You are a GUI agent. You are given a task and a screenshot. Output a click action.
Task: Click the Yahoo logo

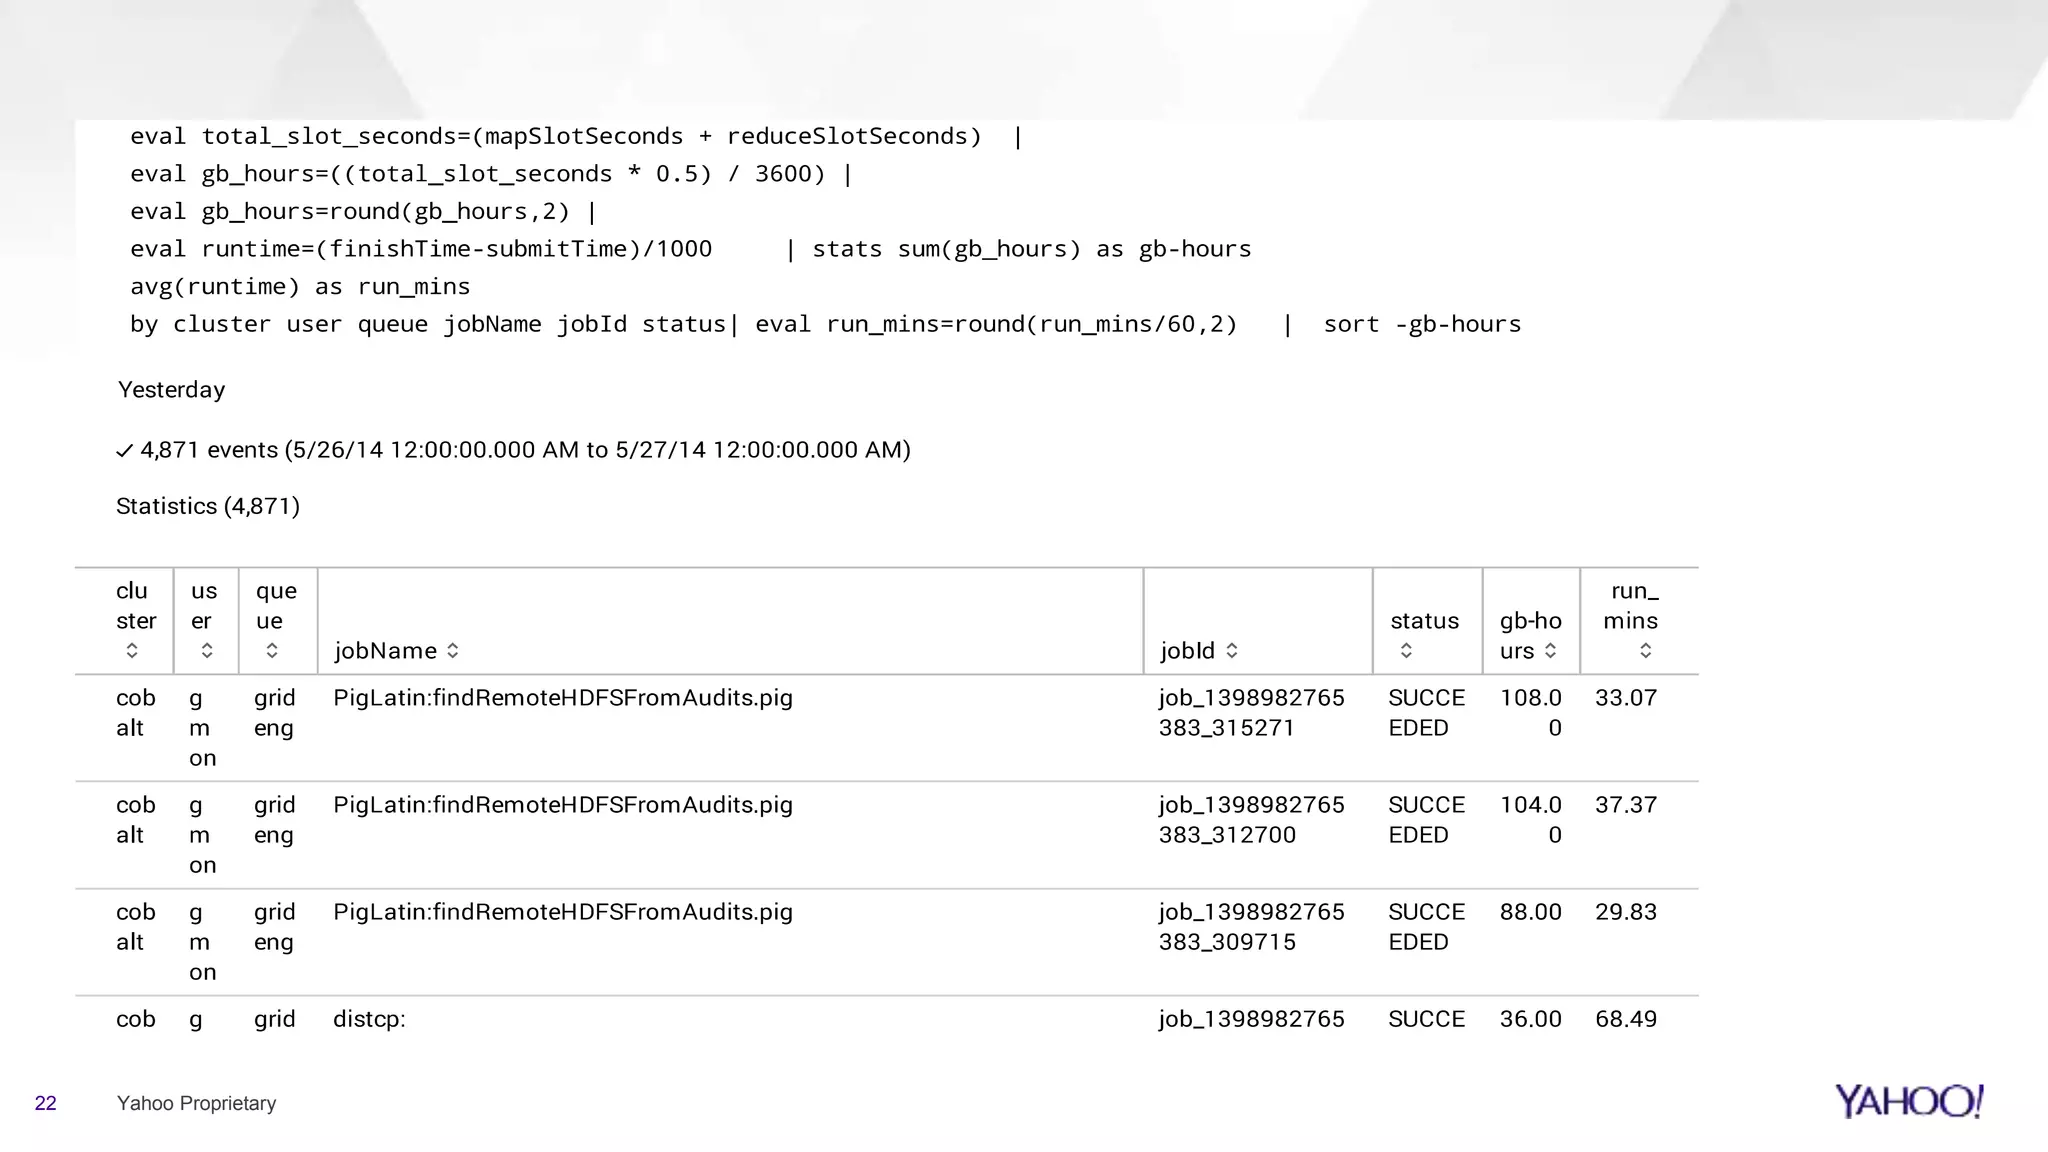[1908, 1101]
